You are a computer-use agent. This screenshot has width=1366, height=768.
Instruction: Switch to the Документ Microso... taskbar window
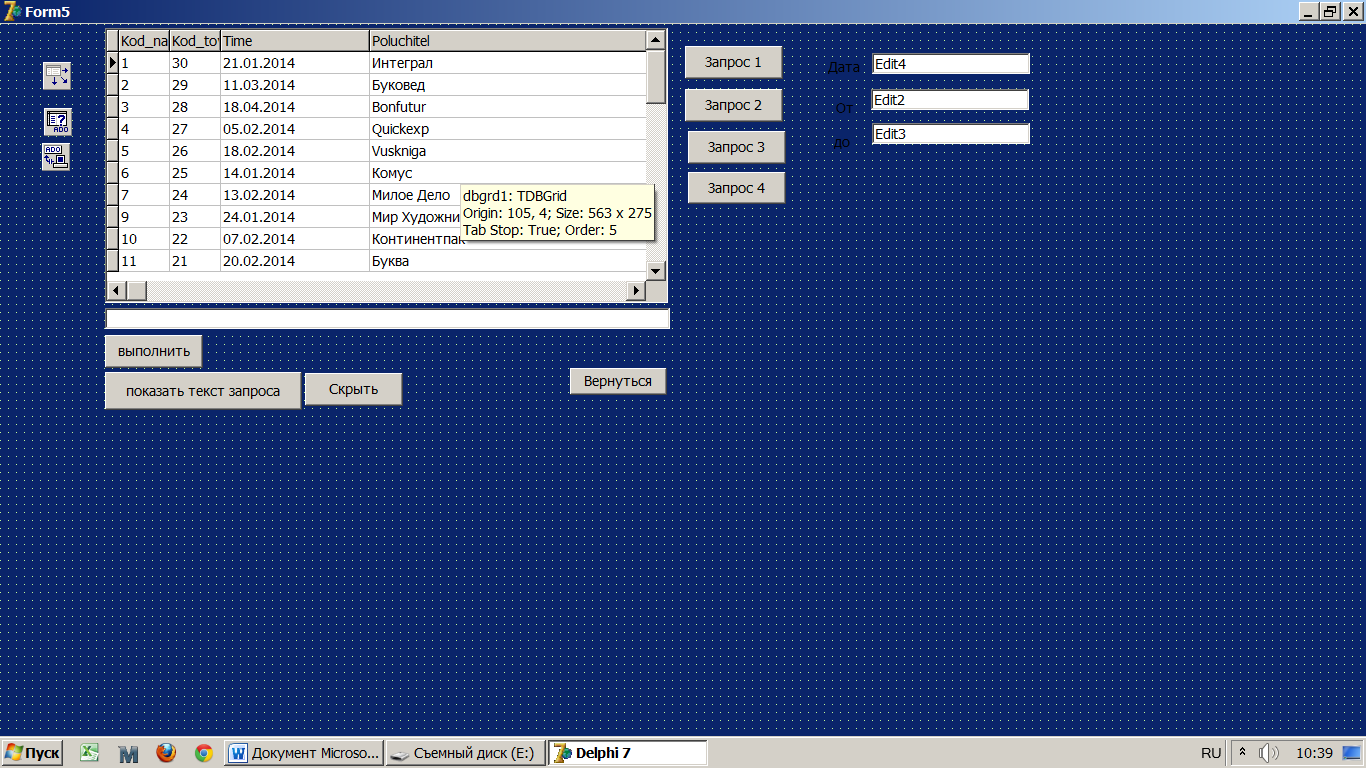pyautogui.click(x=304, y=753)
